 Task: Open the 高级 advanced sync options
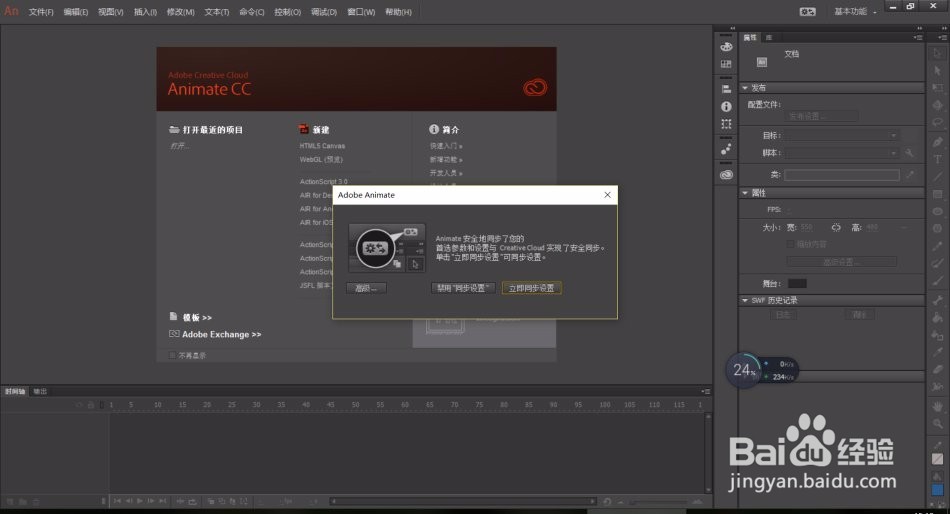[366, 288]
